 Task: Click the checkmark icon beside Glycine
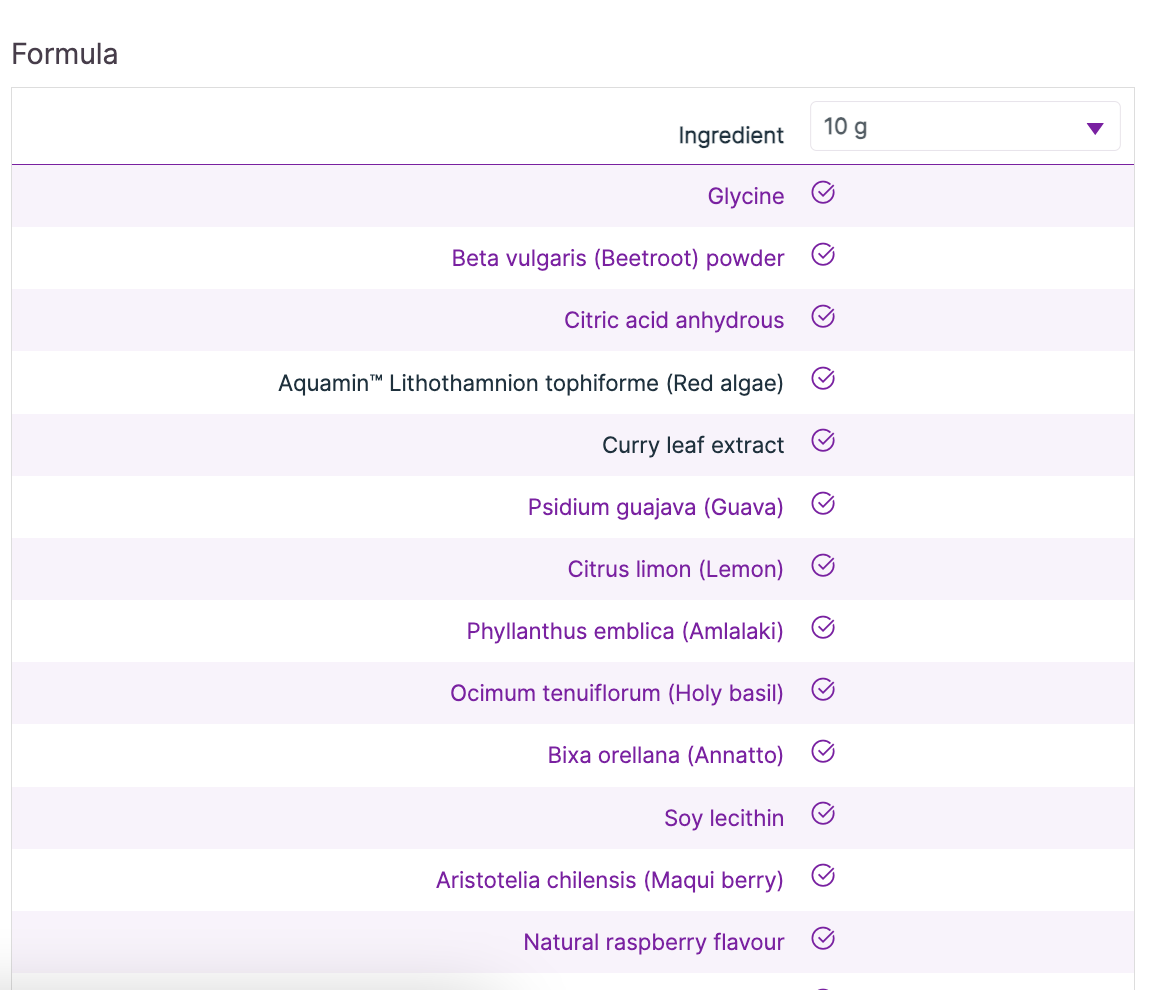tap(823, 193)
